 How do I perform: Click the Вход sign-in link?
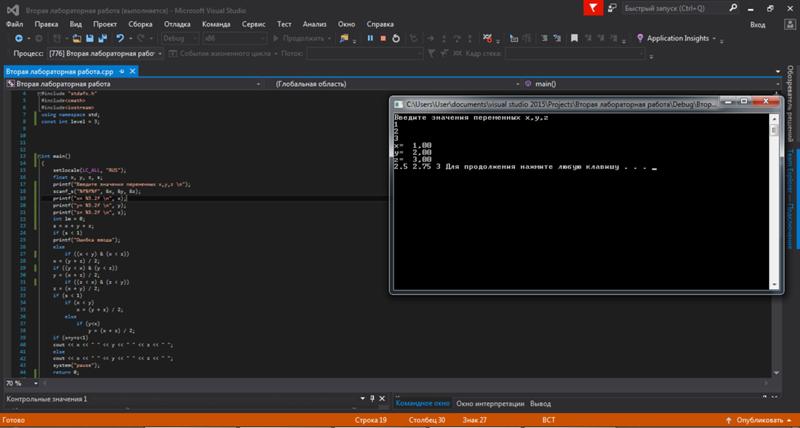(x=758, y=24)
